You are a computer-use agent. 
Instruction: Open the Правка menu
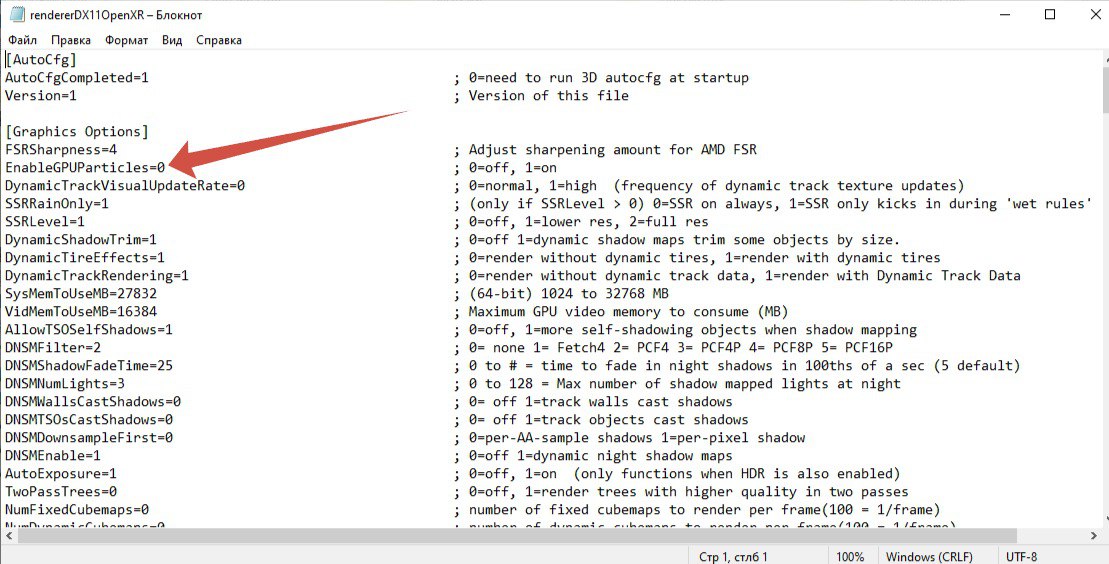(x=71, y=40)
